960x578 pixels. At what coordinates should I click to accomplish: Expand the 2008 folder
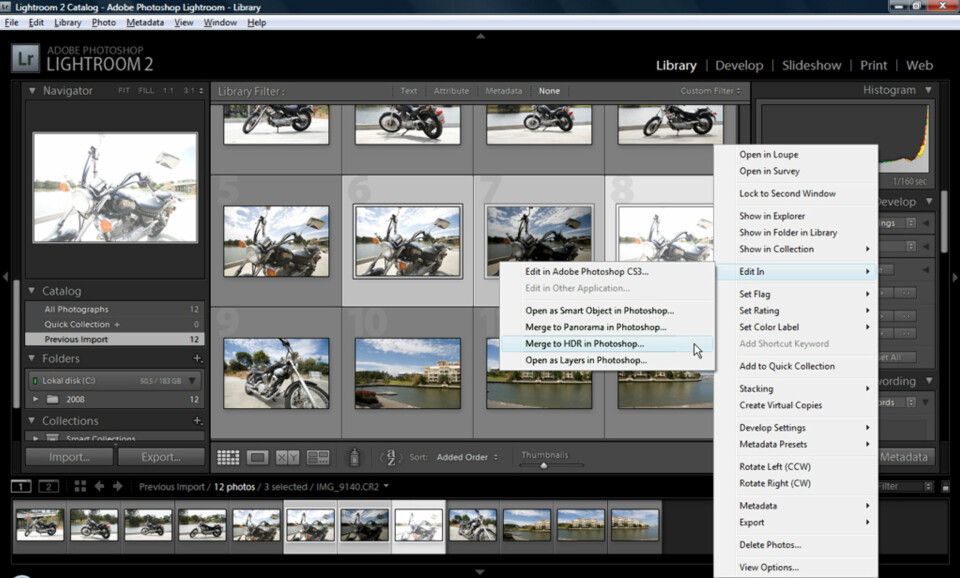point(36,399)
